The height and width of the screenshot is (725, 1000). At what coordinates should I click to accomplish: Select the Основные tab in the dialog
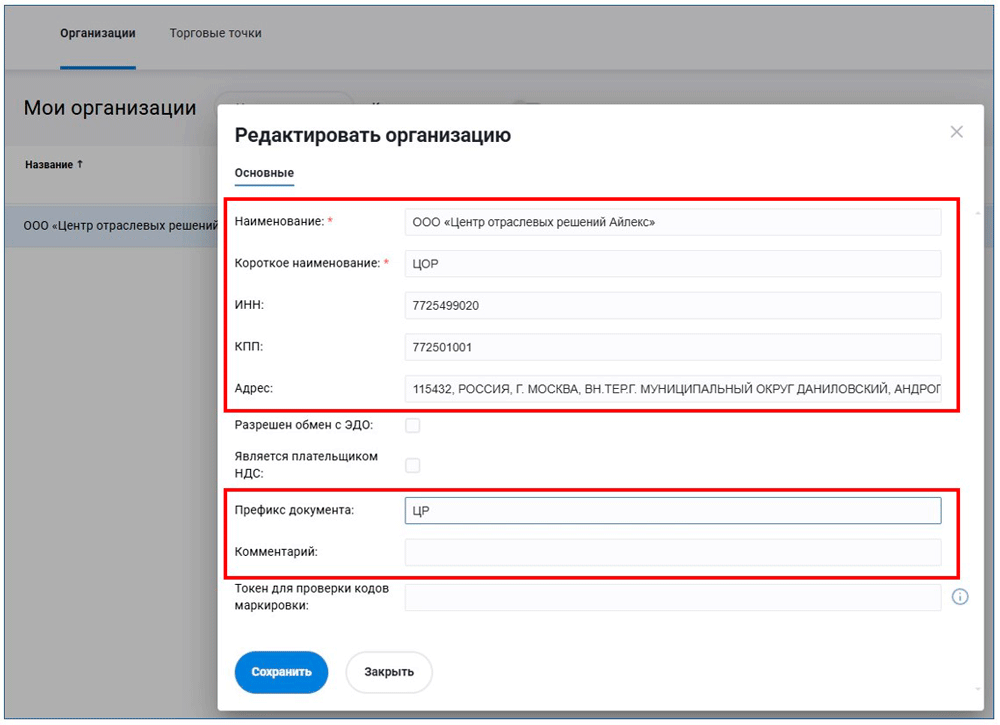click(x=264, y=173)
